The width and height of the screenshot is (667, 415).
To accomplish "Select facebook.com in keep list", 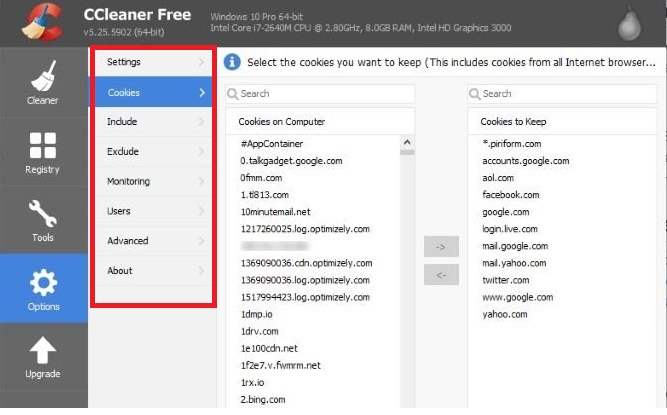I will (x=511, y=195).
